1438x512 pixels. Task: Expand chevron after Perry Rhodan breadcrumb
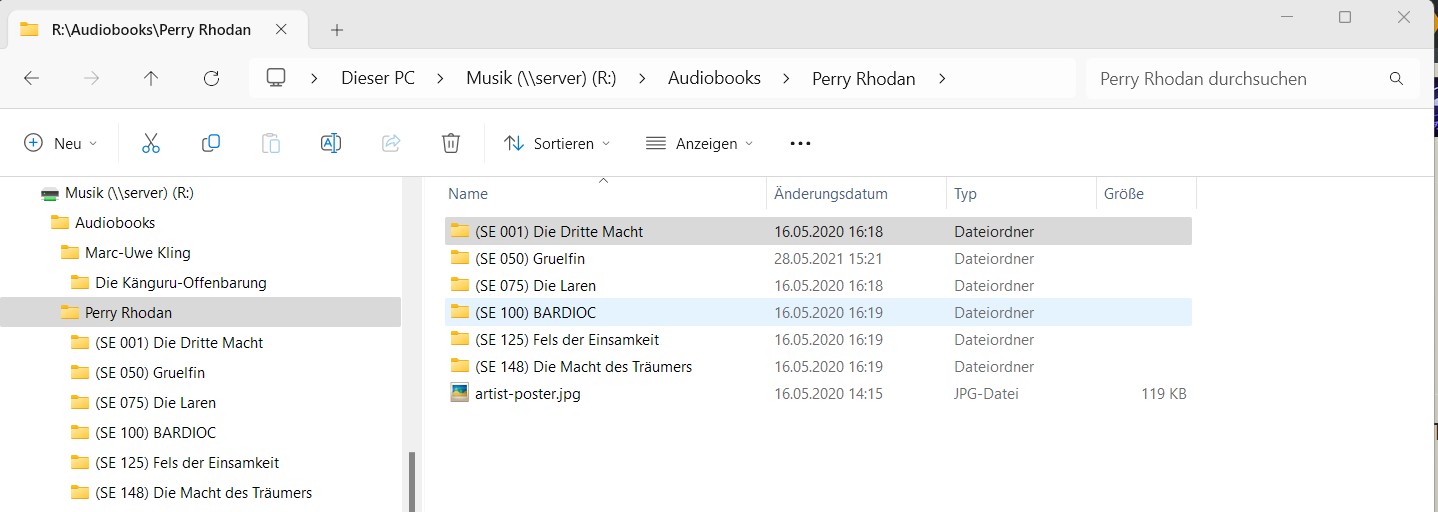[x=942, y=78]
